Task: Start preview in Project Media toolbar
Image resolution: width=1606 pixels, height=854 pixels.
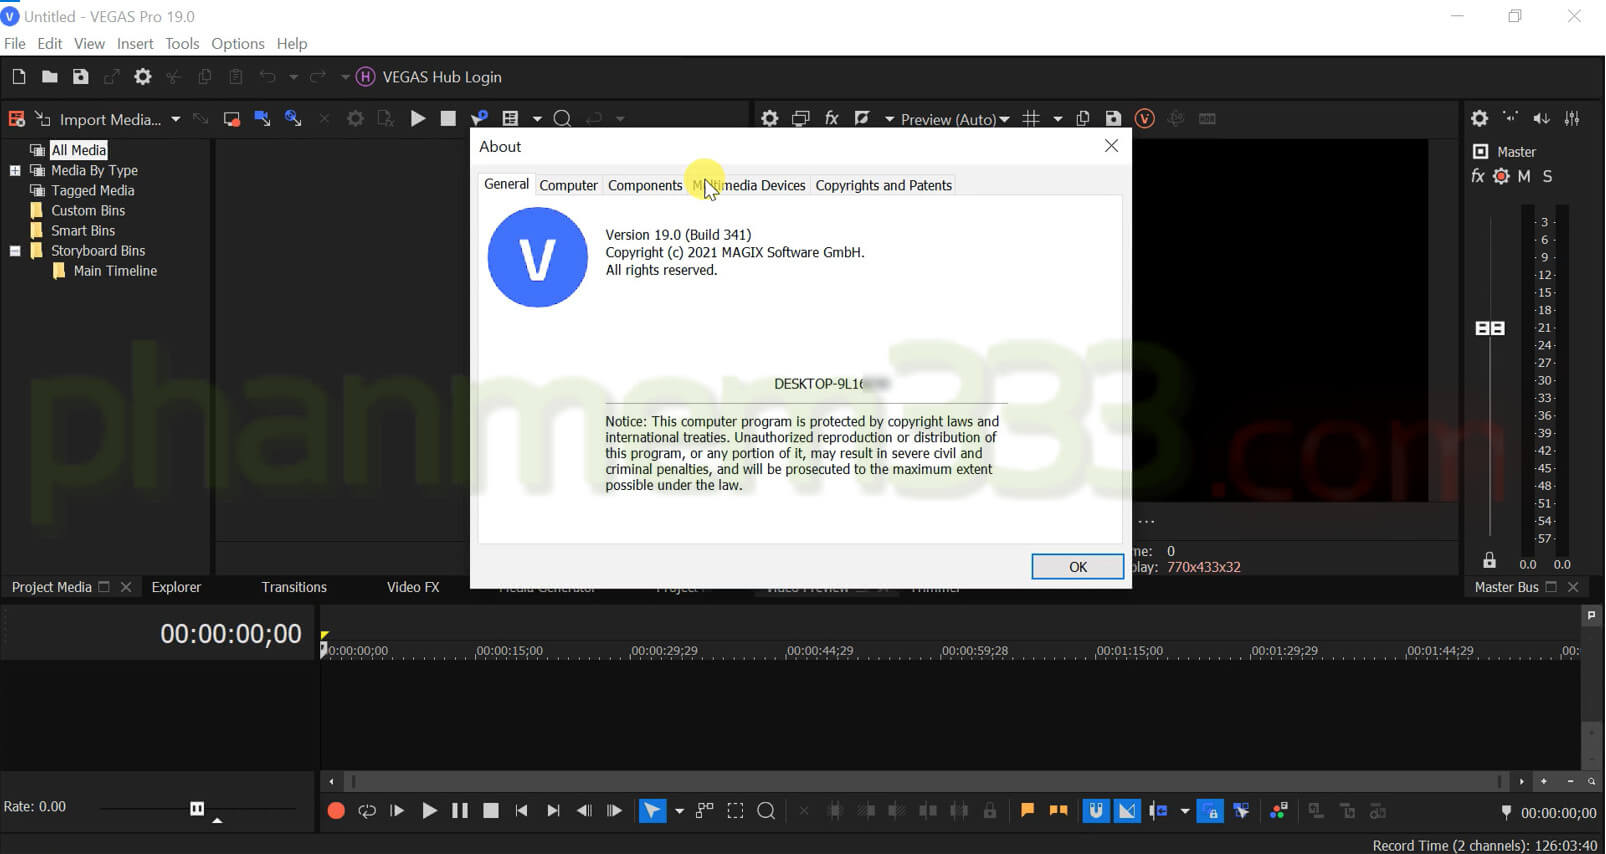Action: coord(418,119)
